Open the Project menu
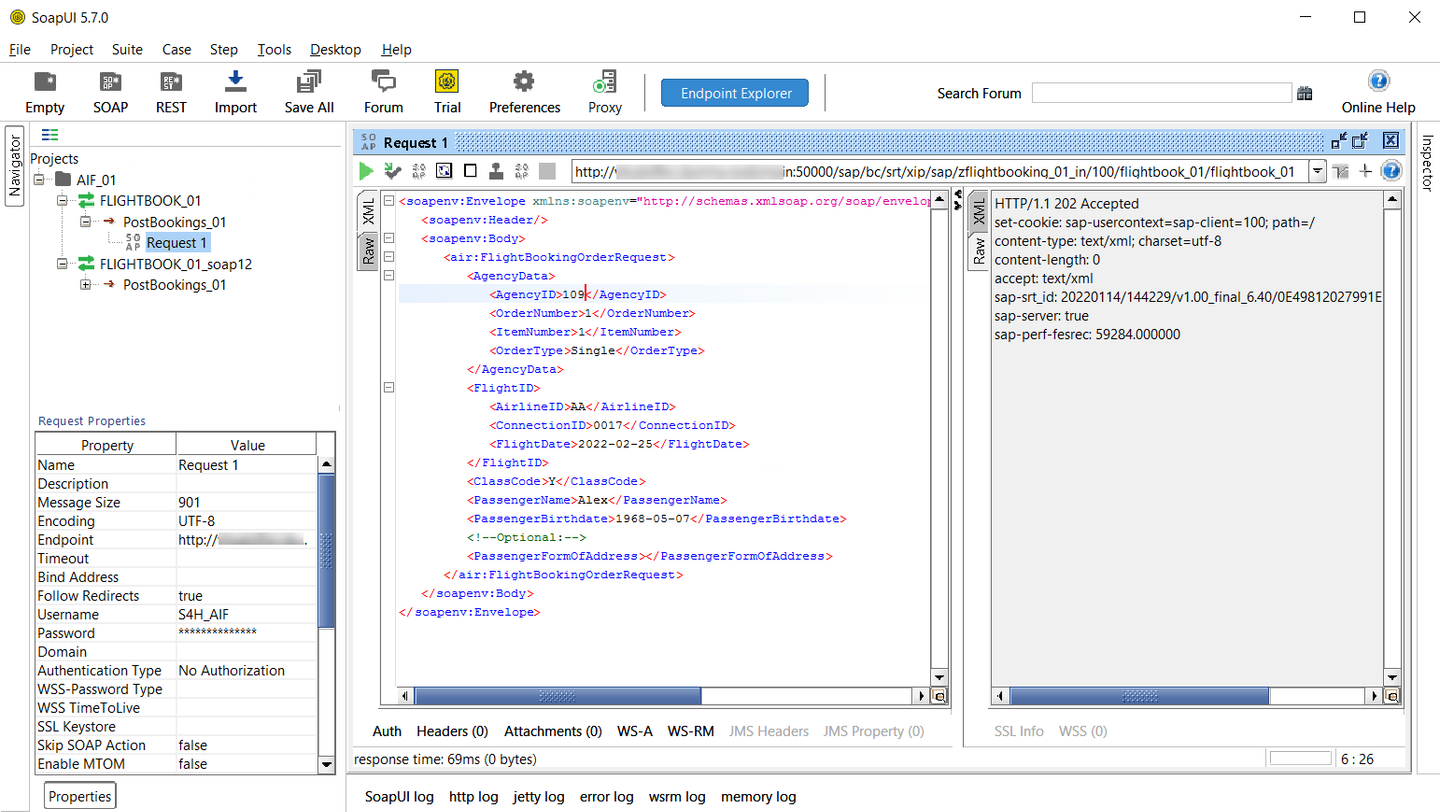 click(x=72, y=49)
